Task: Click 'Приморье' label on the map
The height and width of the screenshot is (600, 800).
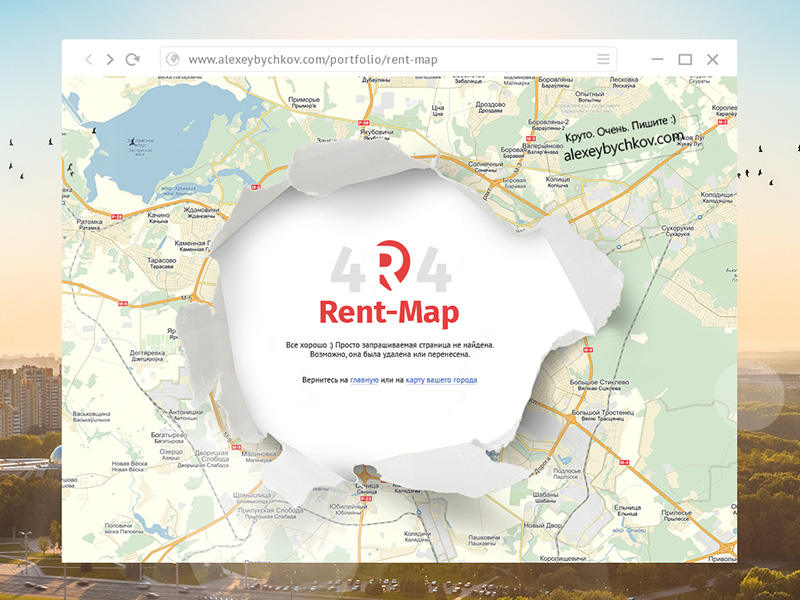Action: coord(304,99)
